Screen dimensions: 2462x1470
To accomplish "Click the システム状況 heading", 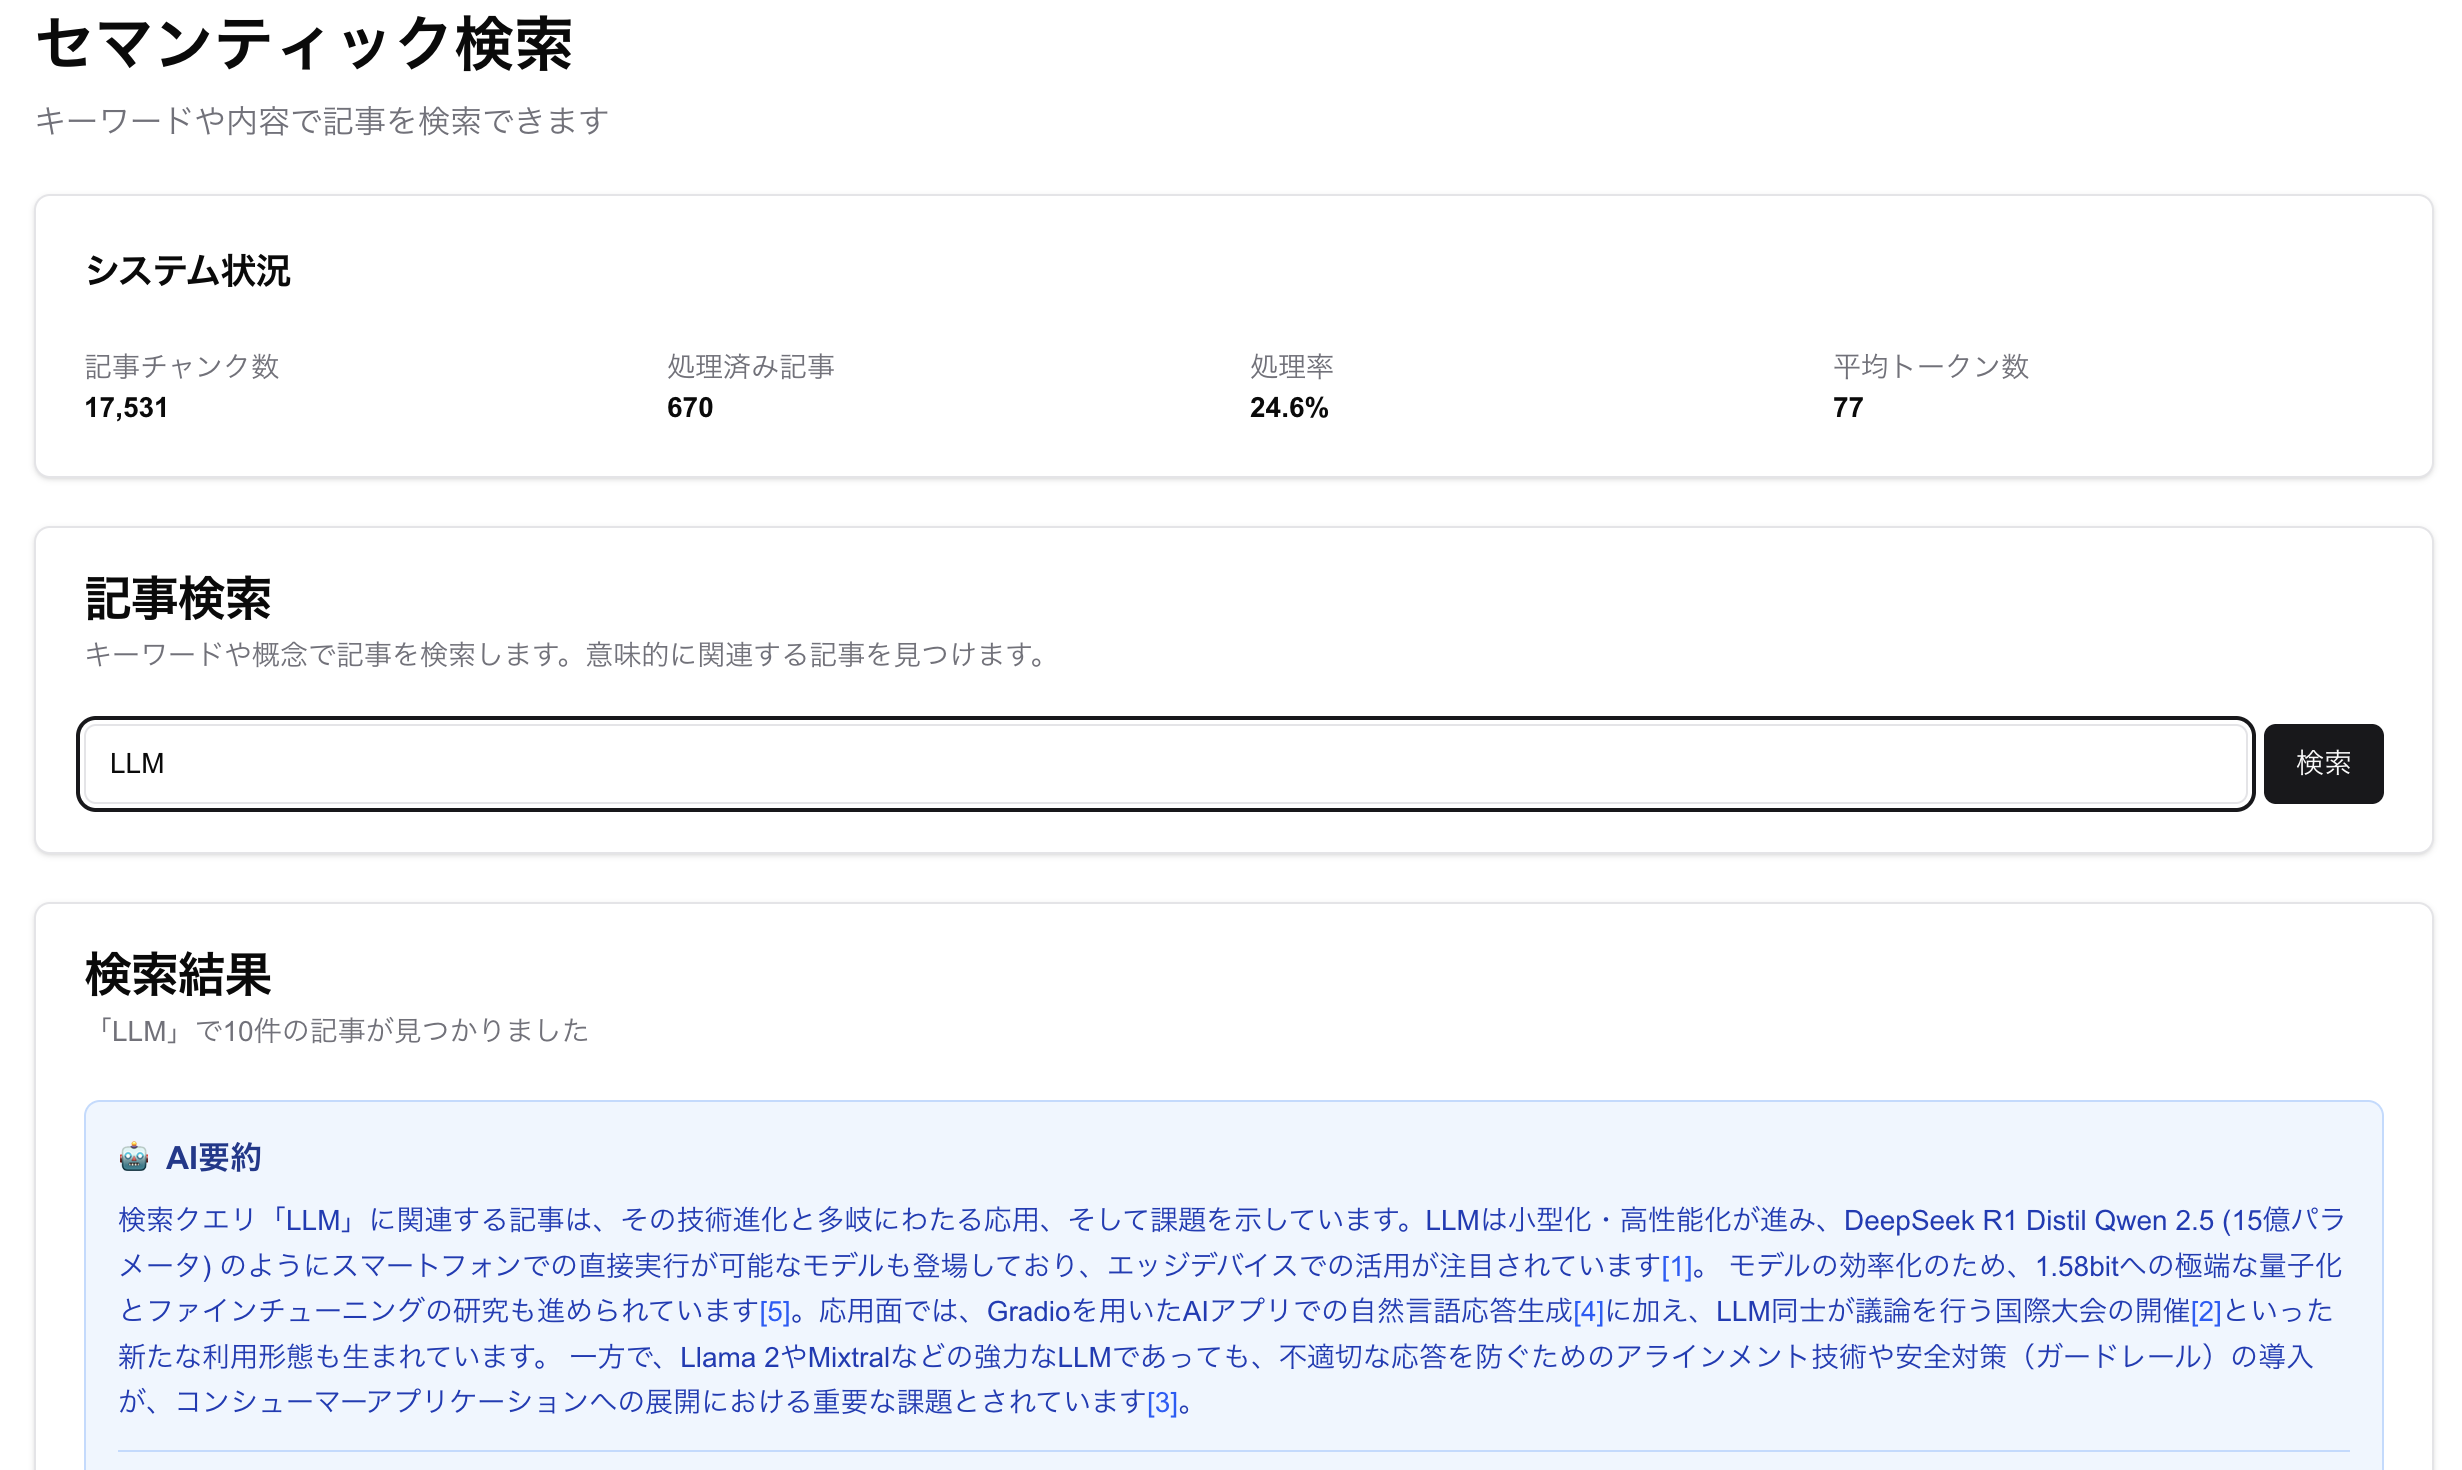I will [x=188, y=271].
